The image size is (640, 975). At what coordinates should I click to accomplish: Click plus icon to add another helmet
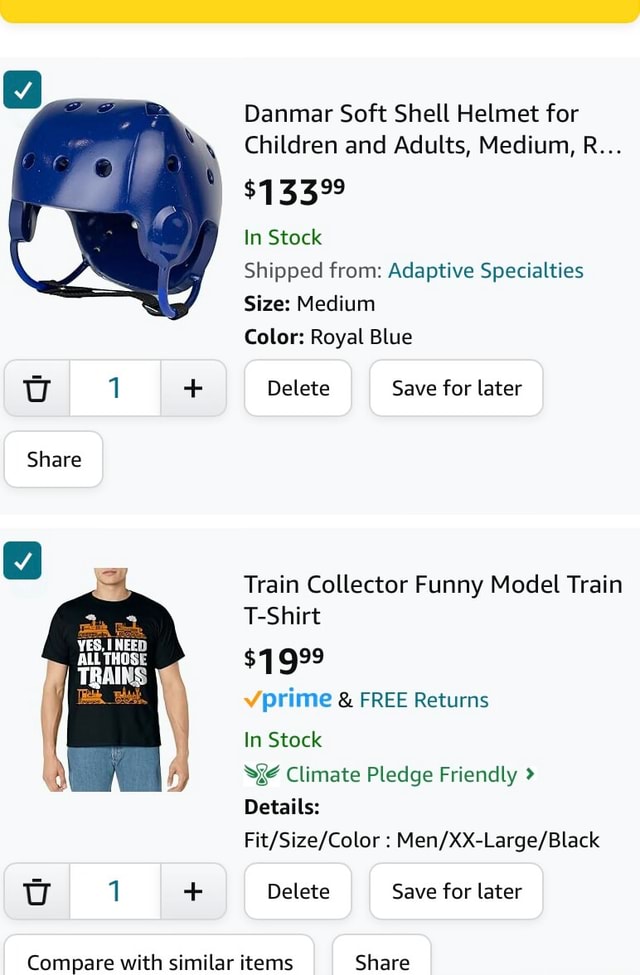(193, 388)
